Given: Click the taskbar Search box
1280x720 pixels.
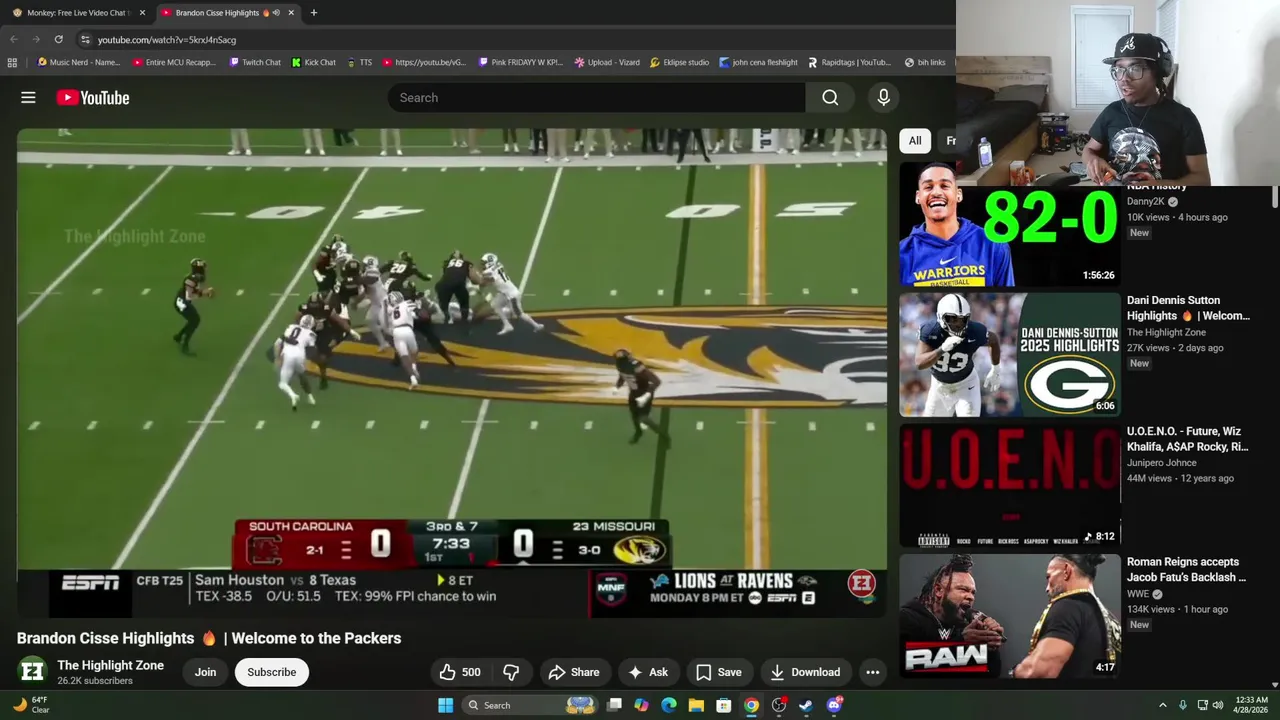Looking at the screenshot, I should [x=530, y=705].
